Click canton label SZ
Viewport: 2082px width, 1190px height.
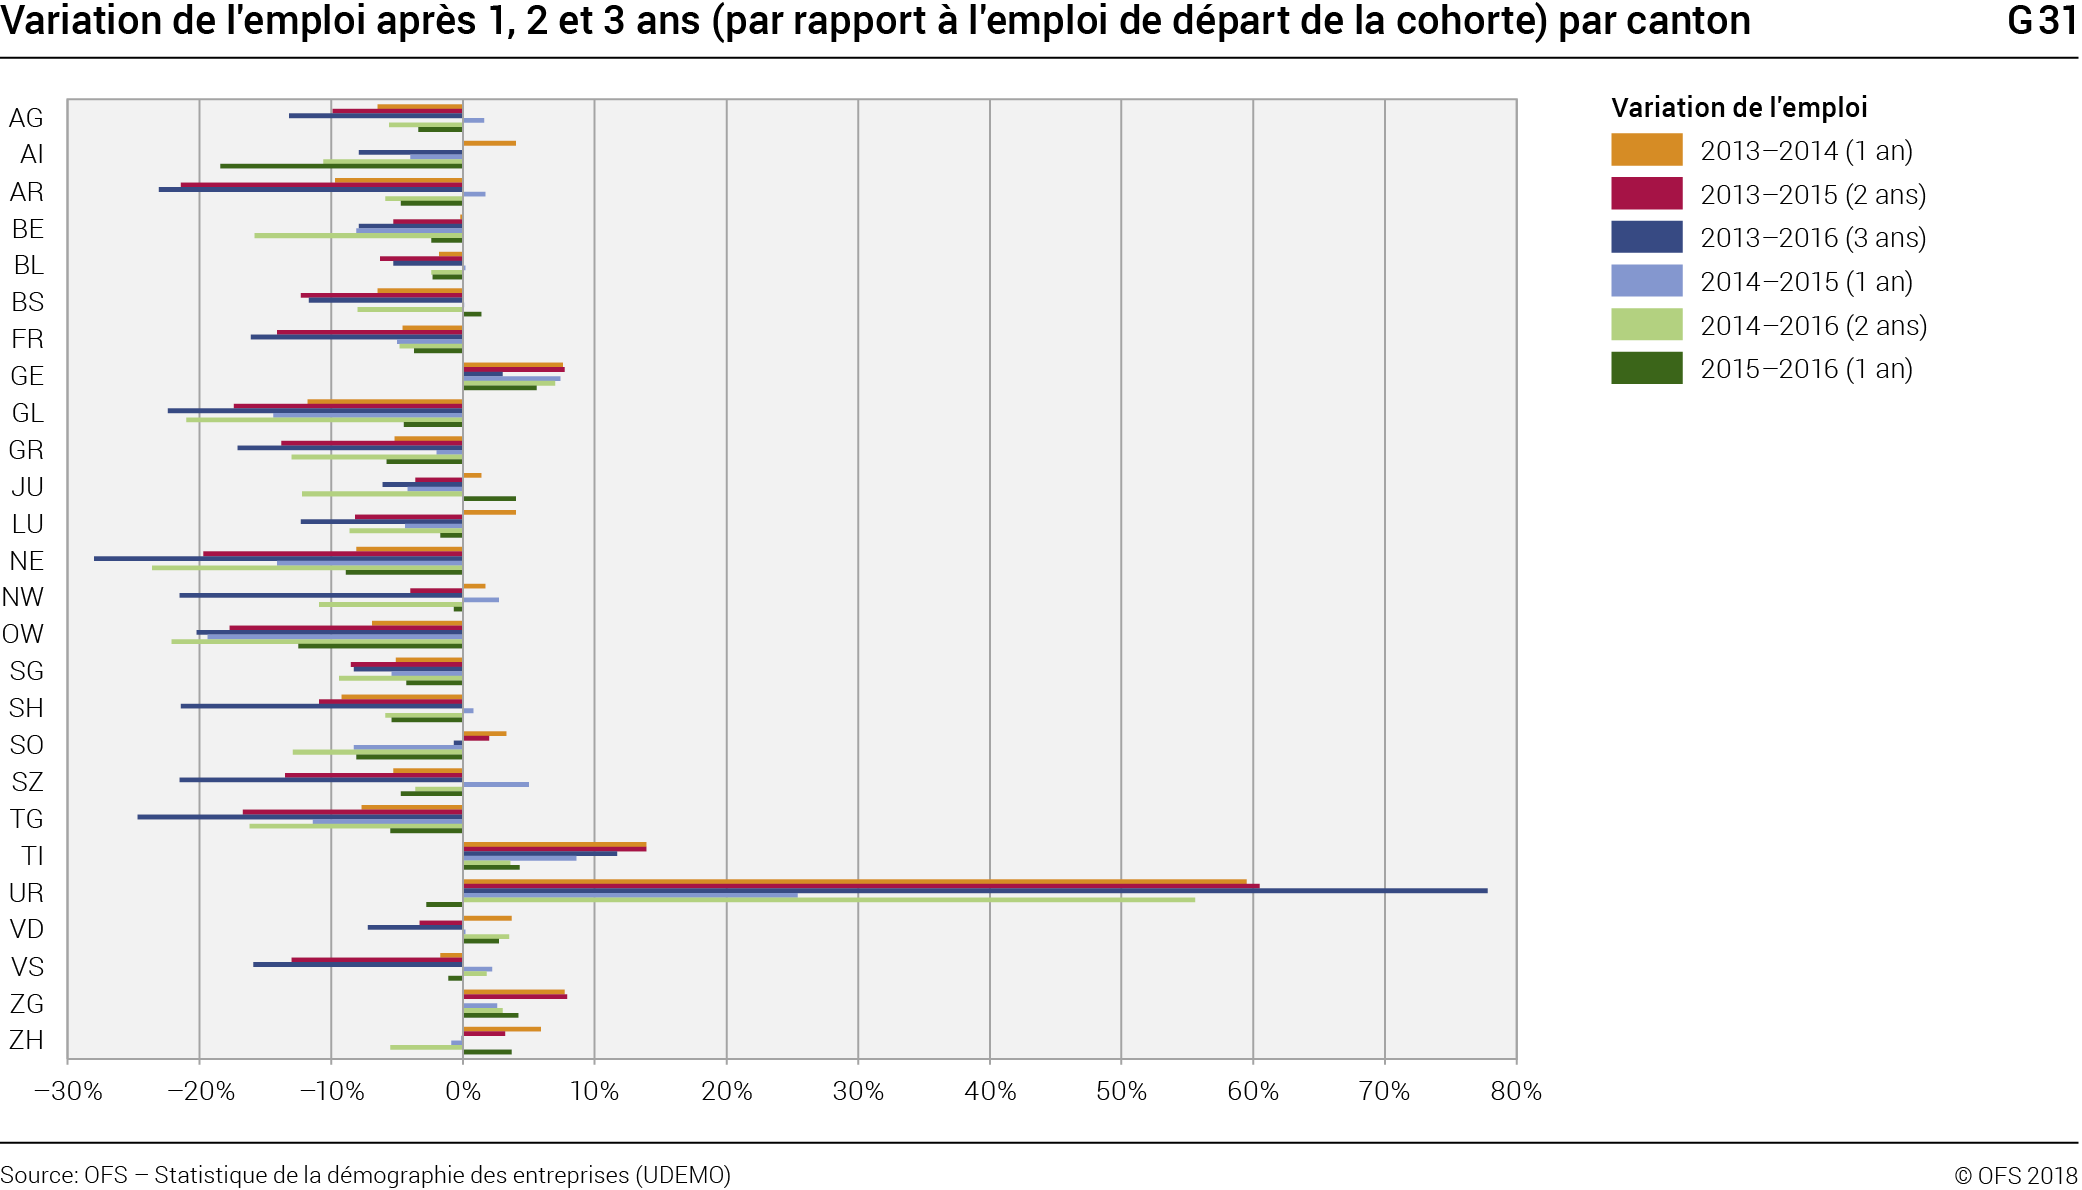tap(28, 782)
